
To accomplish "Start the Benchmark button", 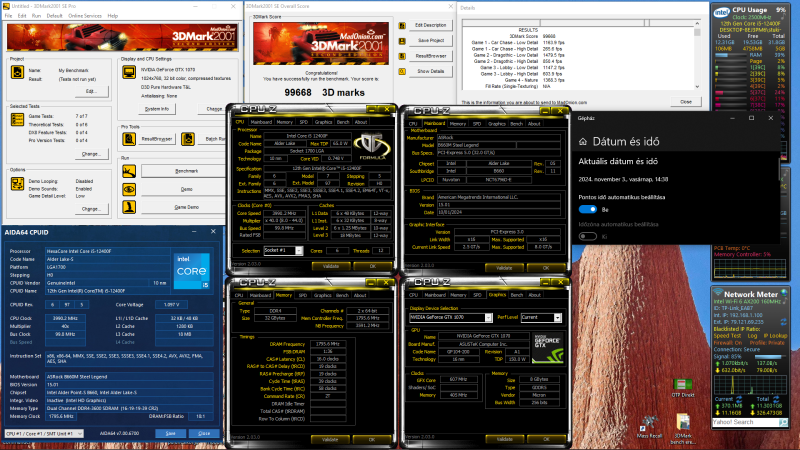I will click(x=184, y=171).
